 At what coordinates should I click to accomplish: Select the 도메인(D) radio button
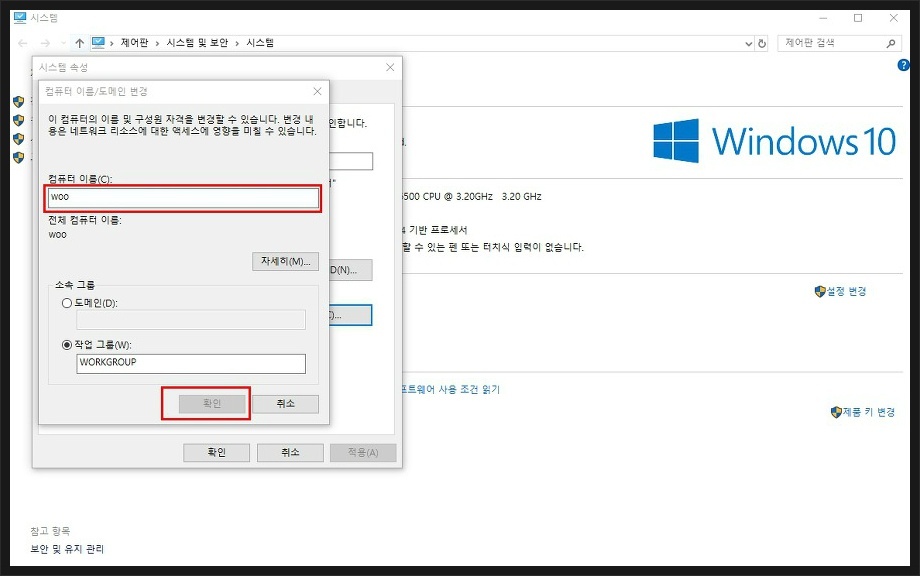coord(67,303)
